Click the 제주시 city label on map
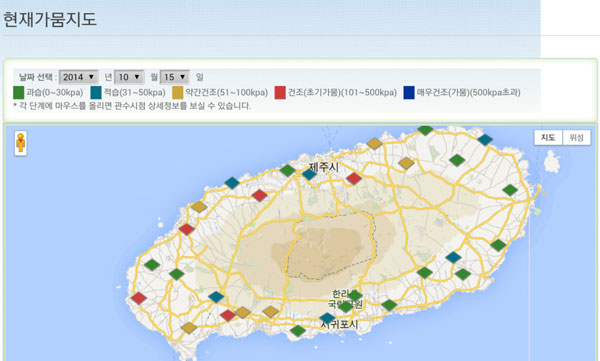The width and height of the screenshot is (600, 361). pos(324,167)
